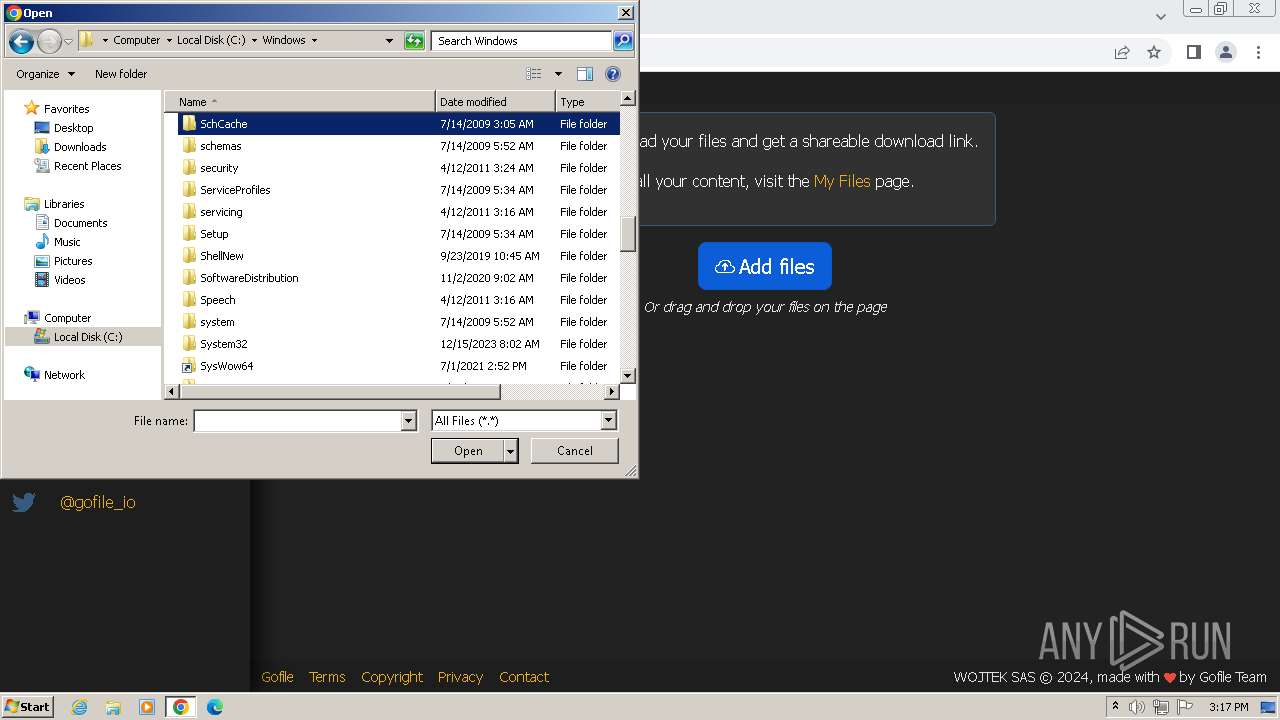Open the Copyright footer link
The width and height of the screenshot is (1280, 720).
(x=392, y=677)
